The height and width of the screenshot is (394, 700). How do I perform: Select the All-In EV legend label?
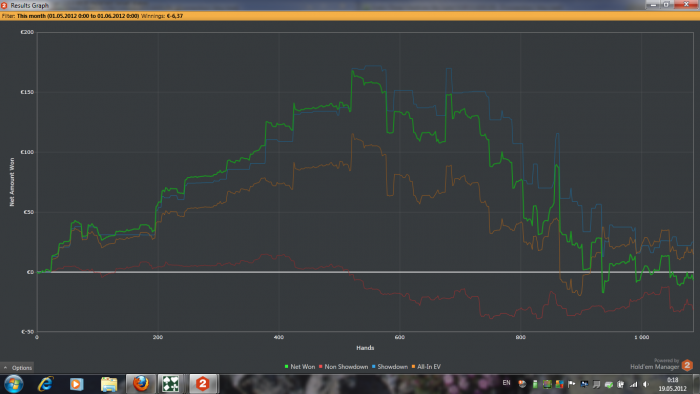429,367
